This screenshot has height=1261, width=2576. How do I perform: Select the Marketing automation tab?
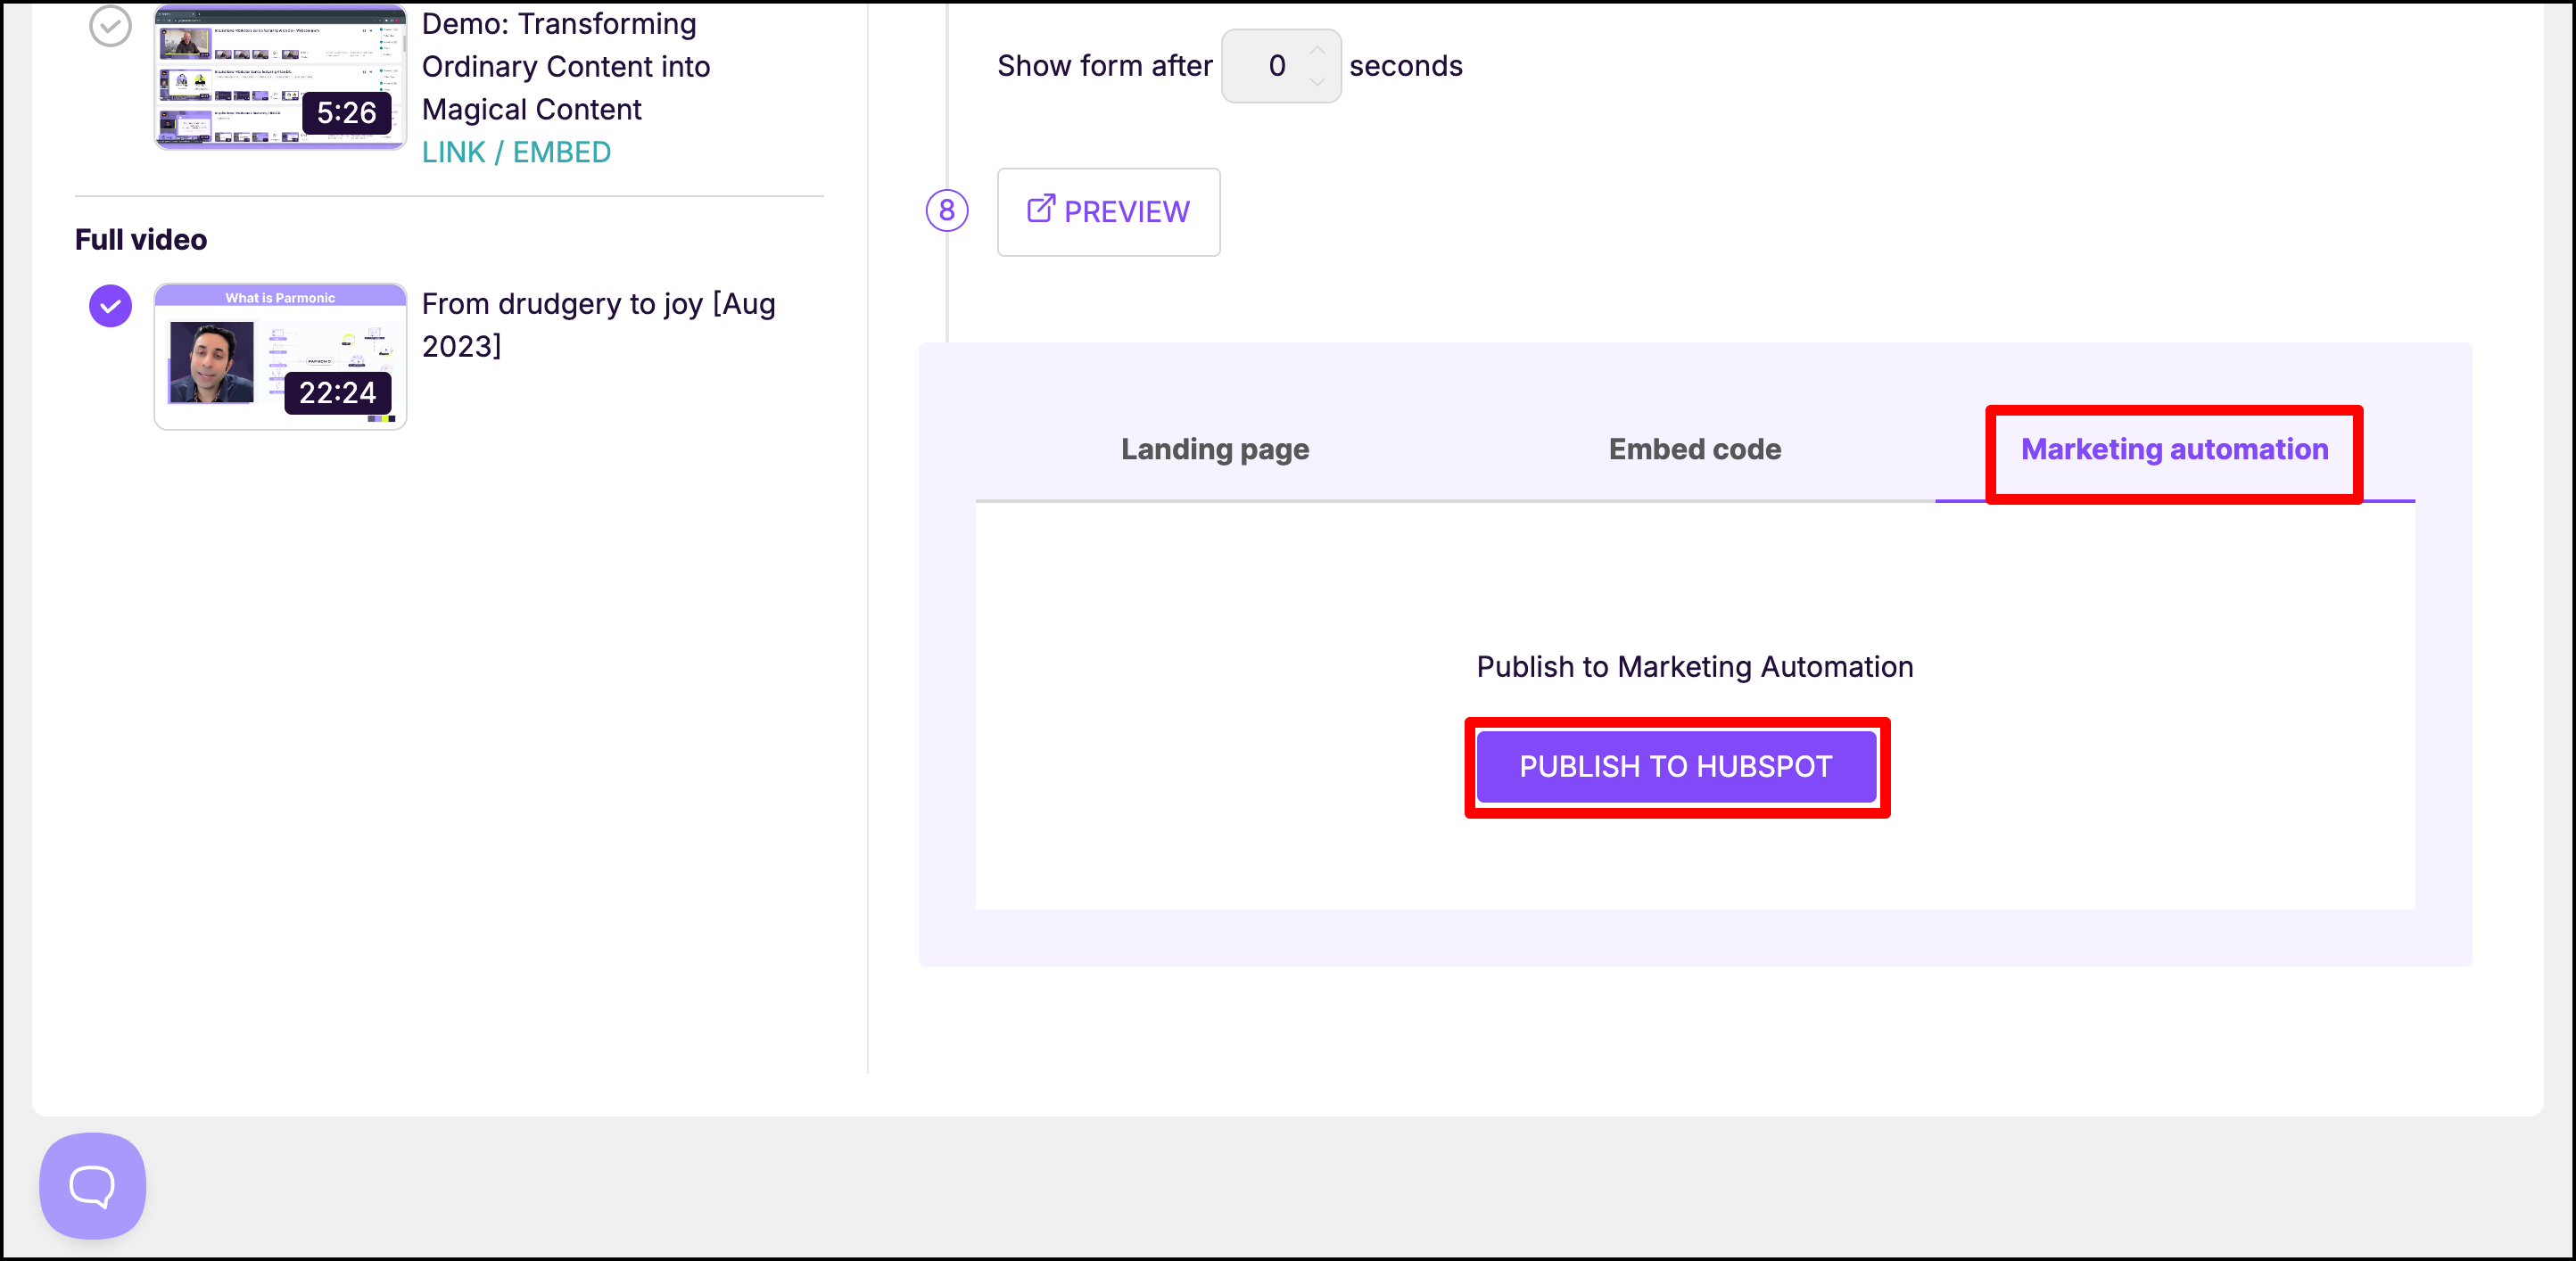2174,450
